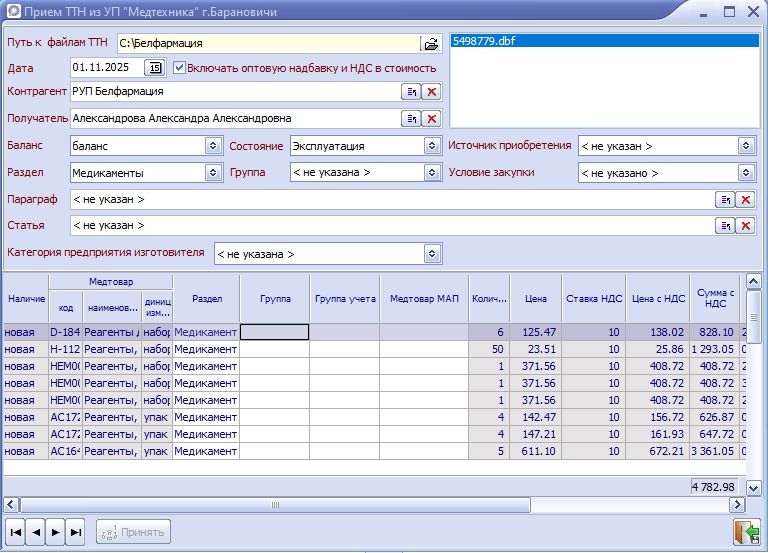Open the folder browse icon for TTN path
Image resolution: width=768 pixels, height=553 pixels.
[431, 44]
